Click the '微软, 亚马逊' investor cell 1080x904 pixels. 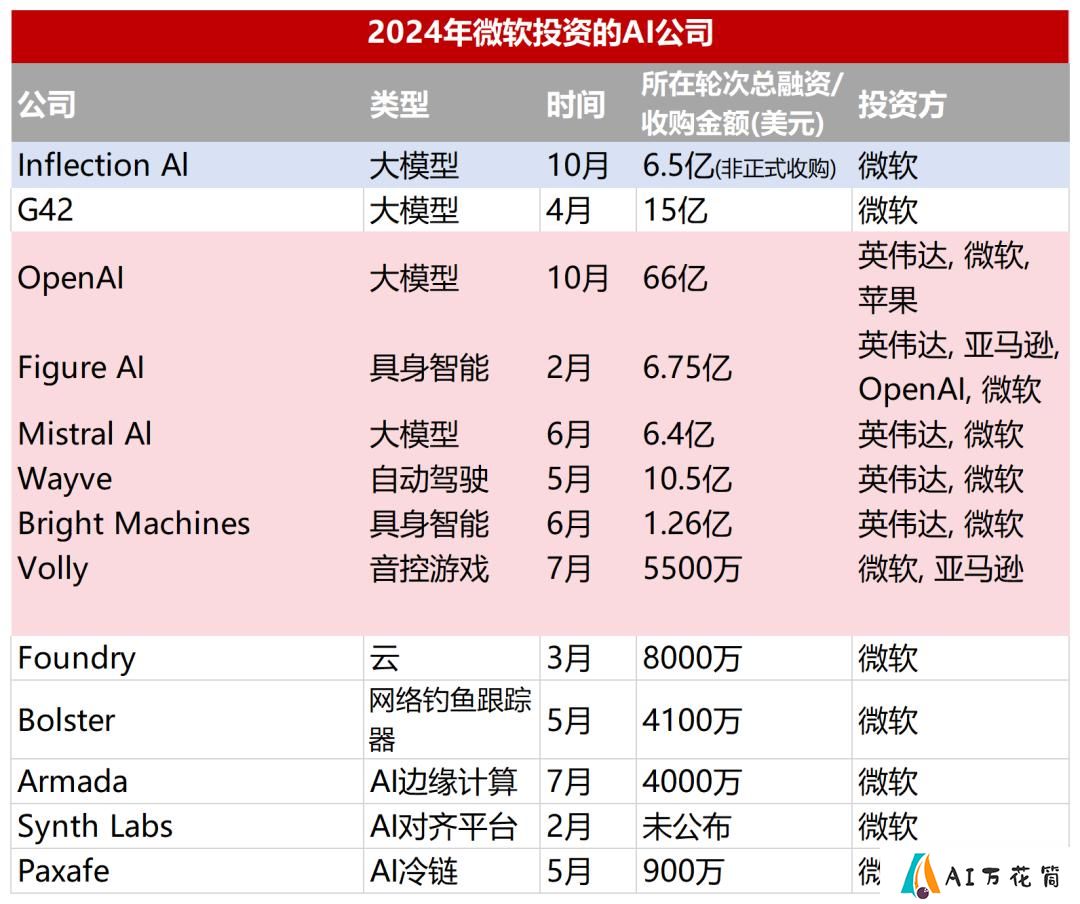coord(941,569)
